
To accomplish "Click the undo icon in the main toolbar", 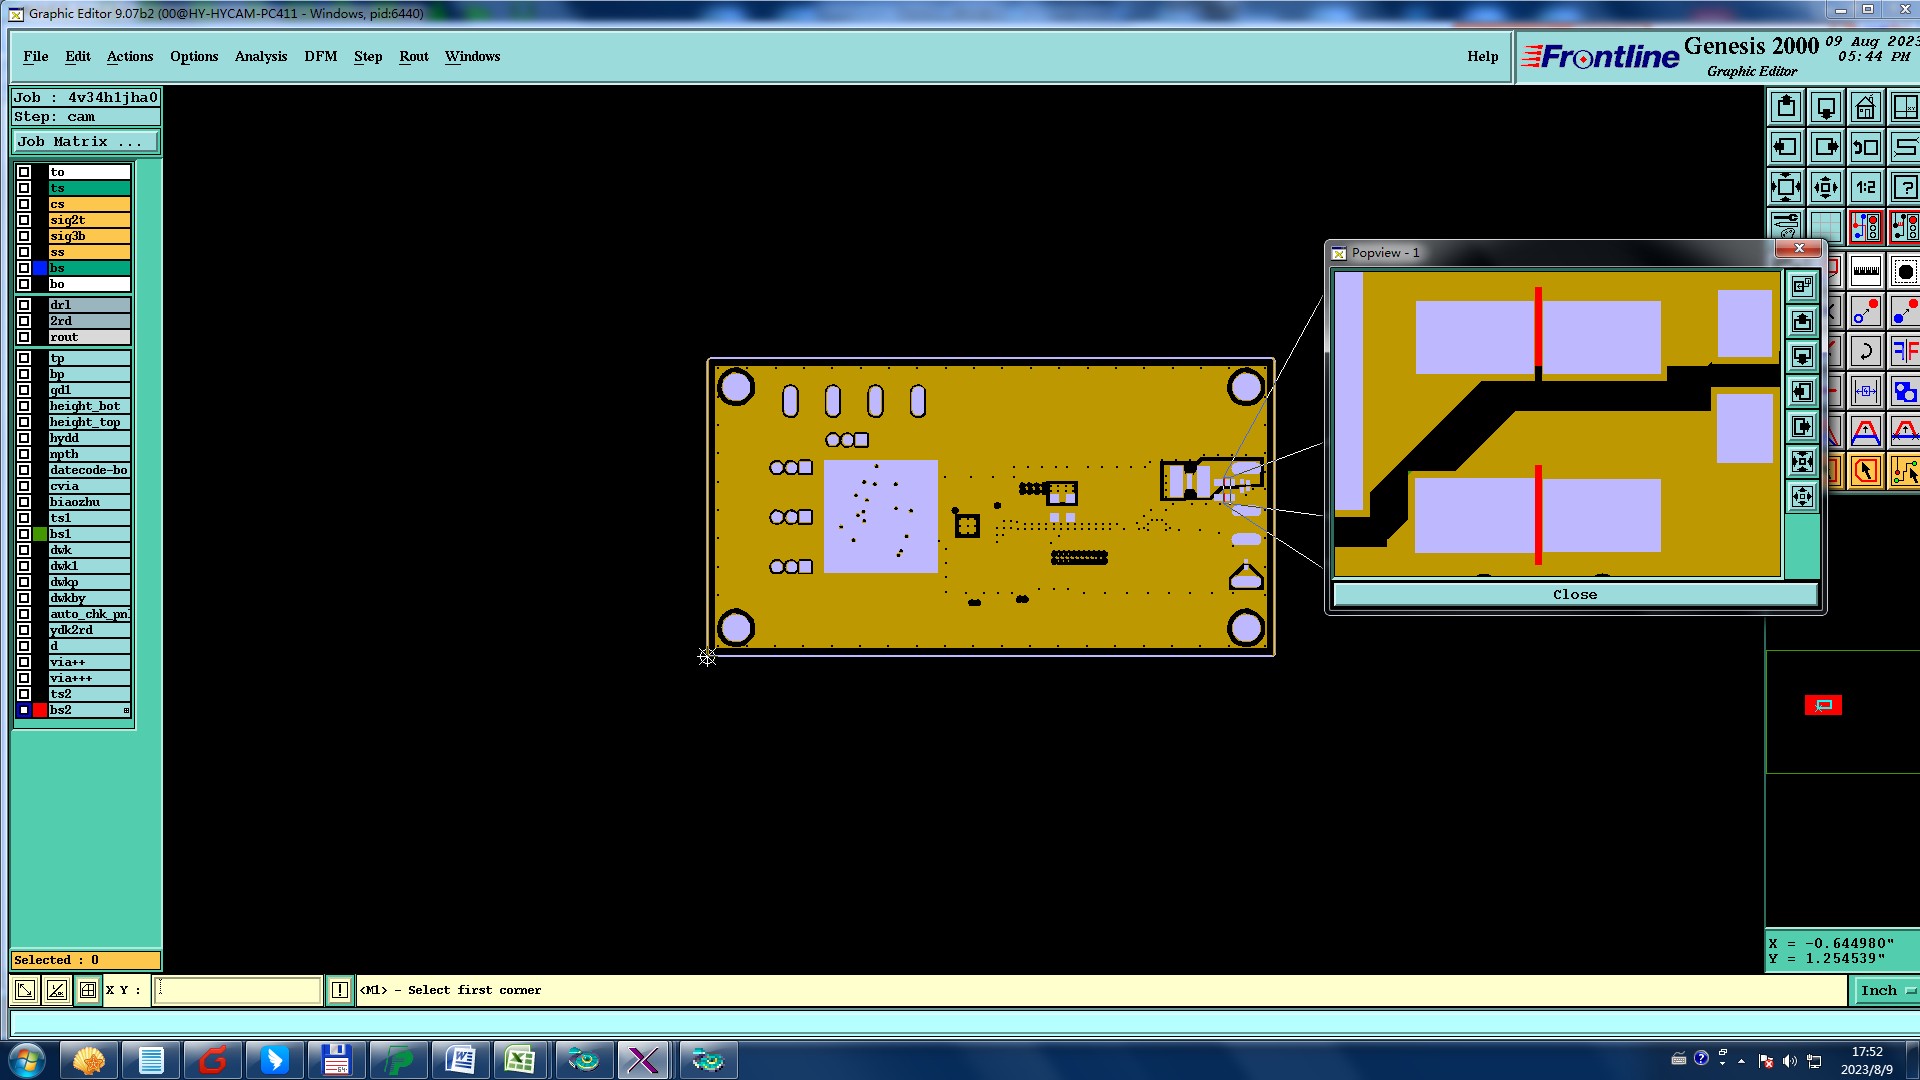I will coord(1865,351).
